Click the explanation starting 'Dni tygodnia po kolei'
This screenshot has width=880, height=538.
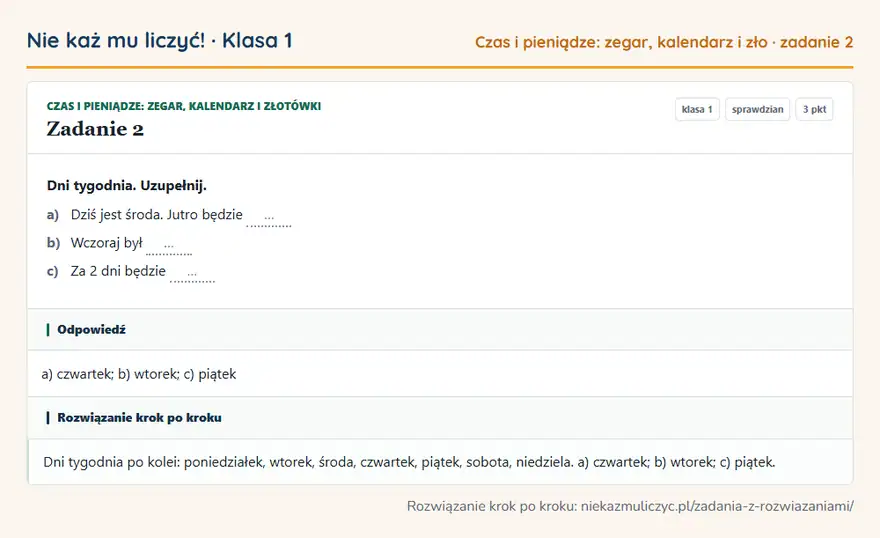coord(409,462)
